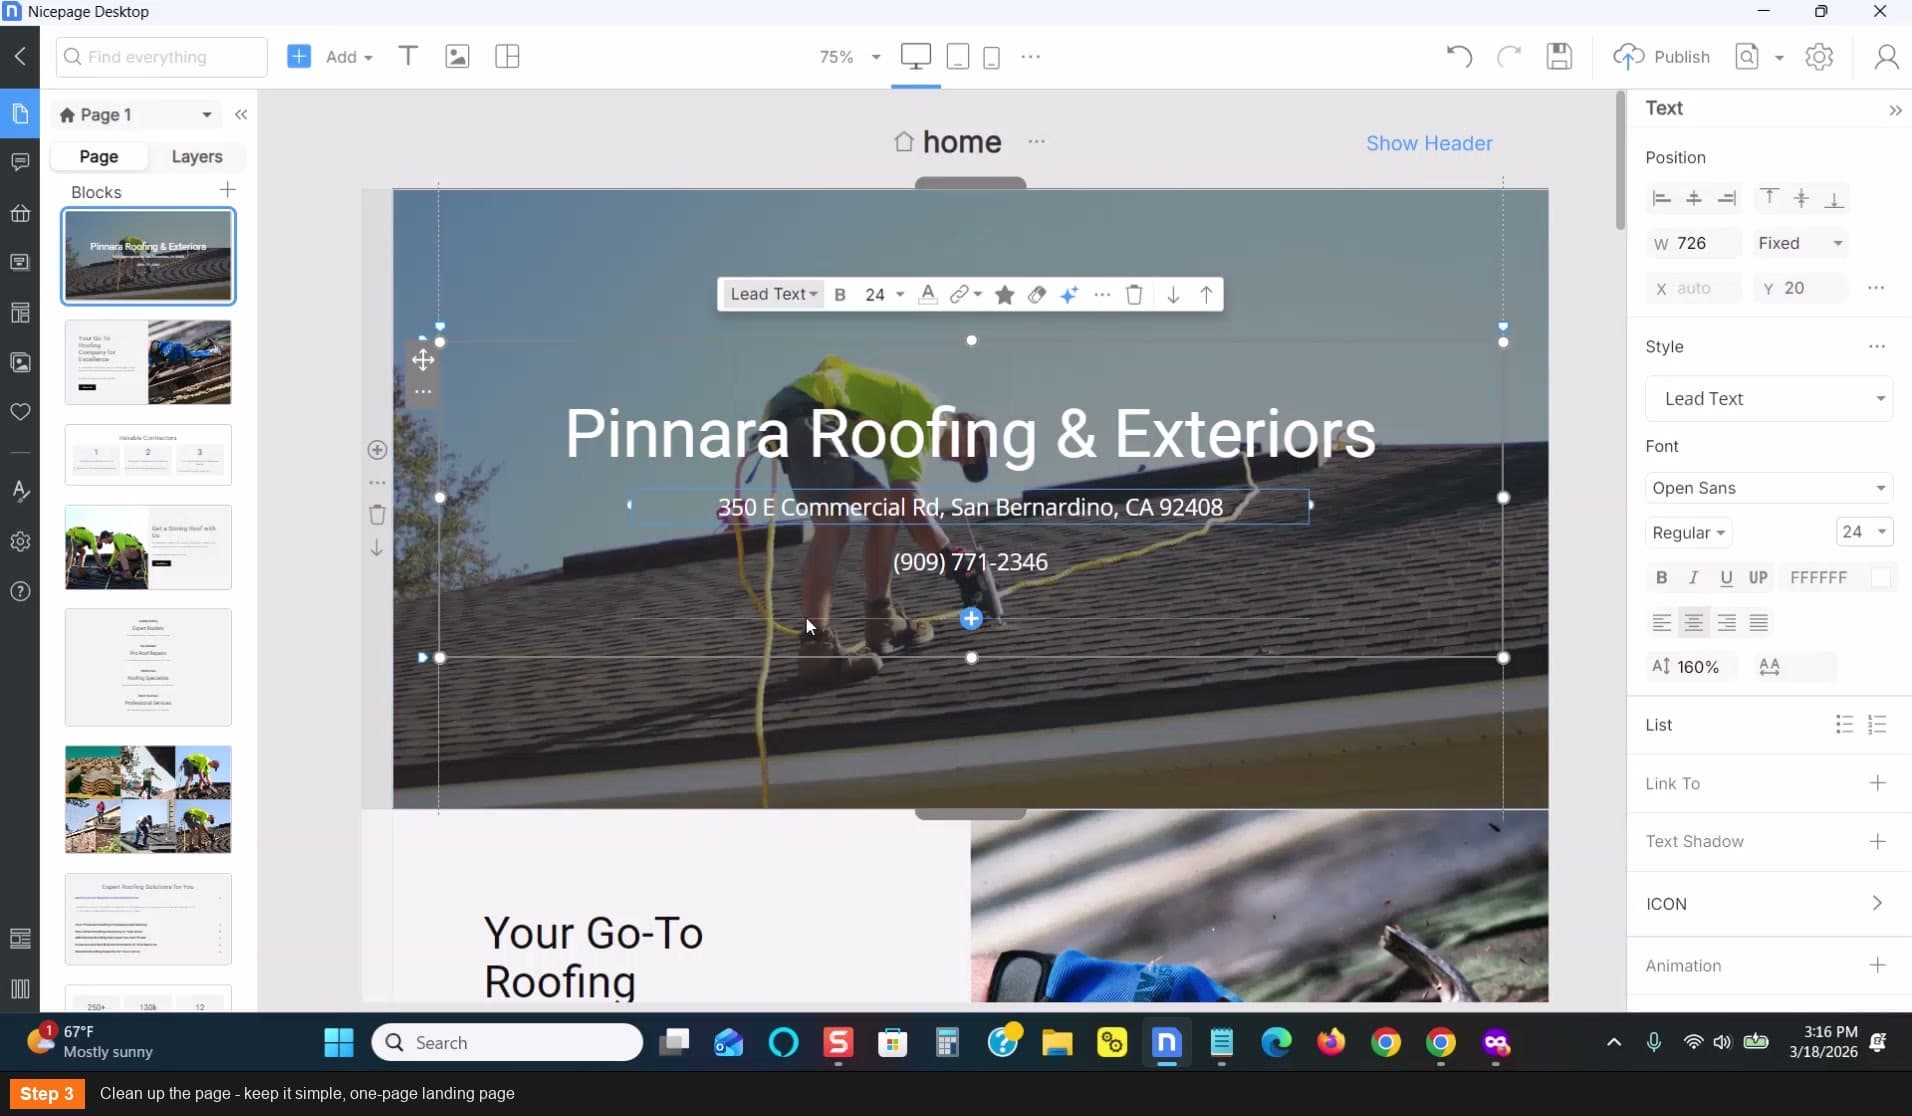Click the Publish button

tap(1662, 57)
